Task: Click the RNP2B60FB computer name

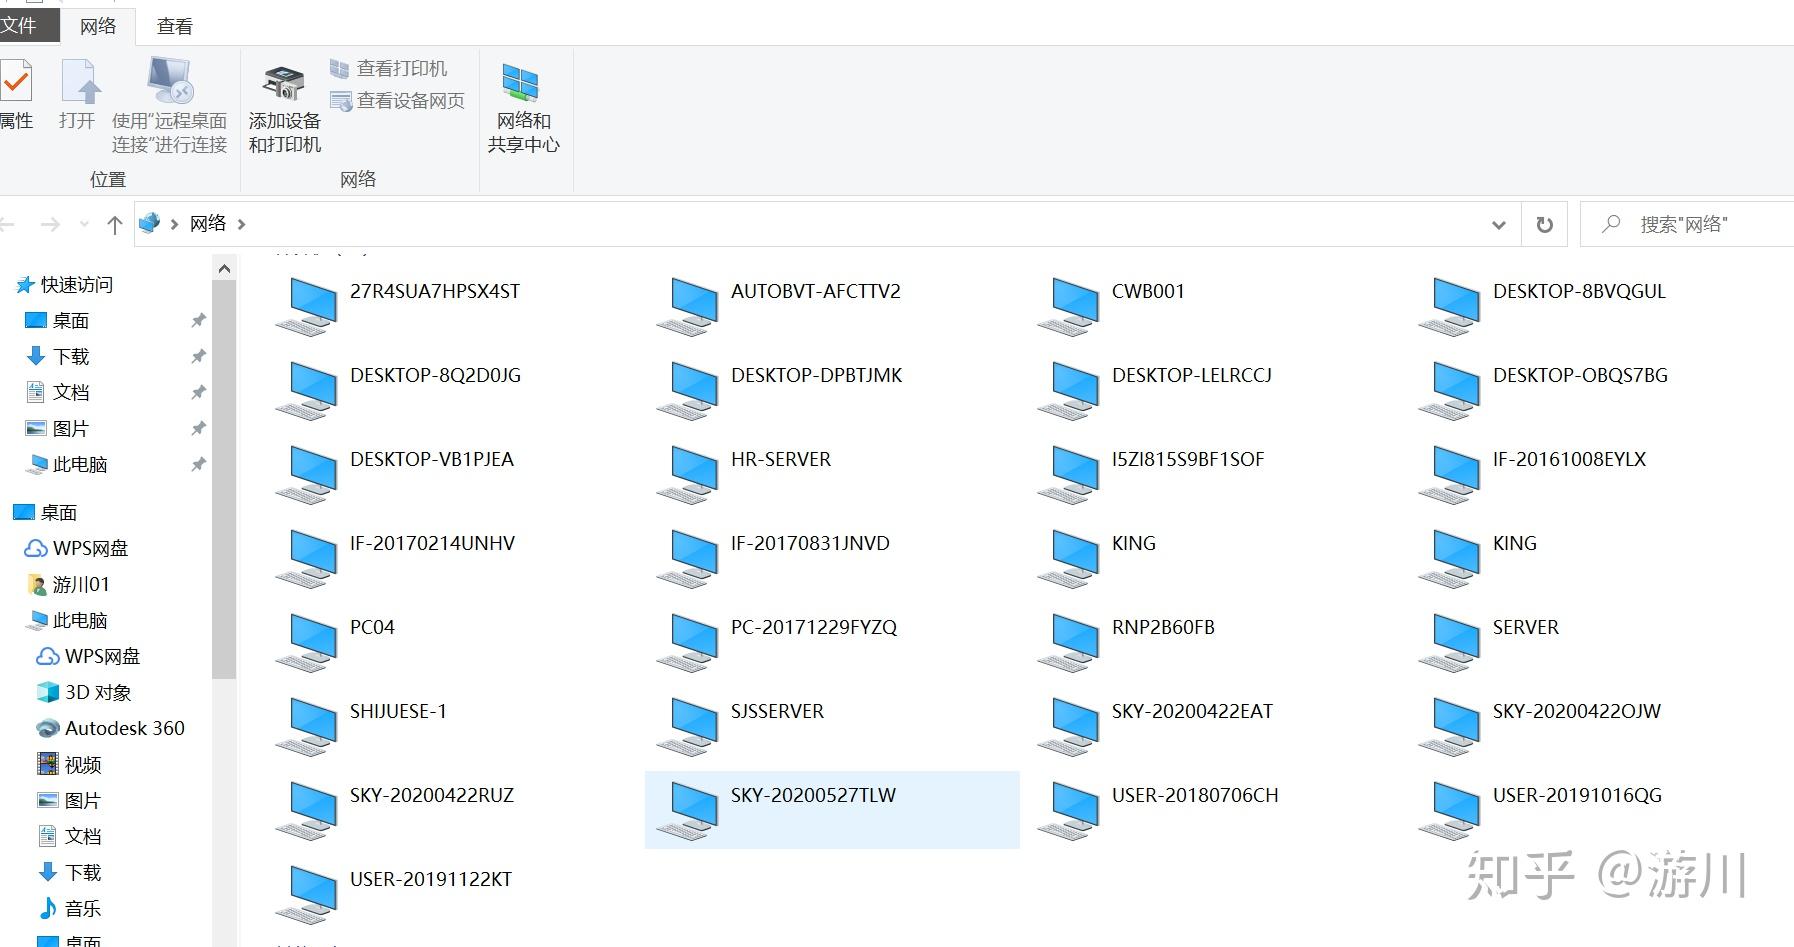Action: [1163, 628]
